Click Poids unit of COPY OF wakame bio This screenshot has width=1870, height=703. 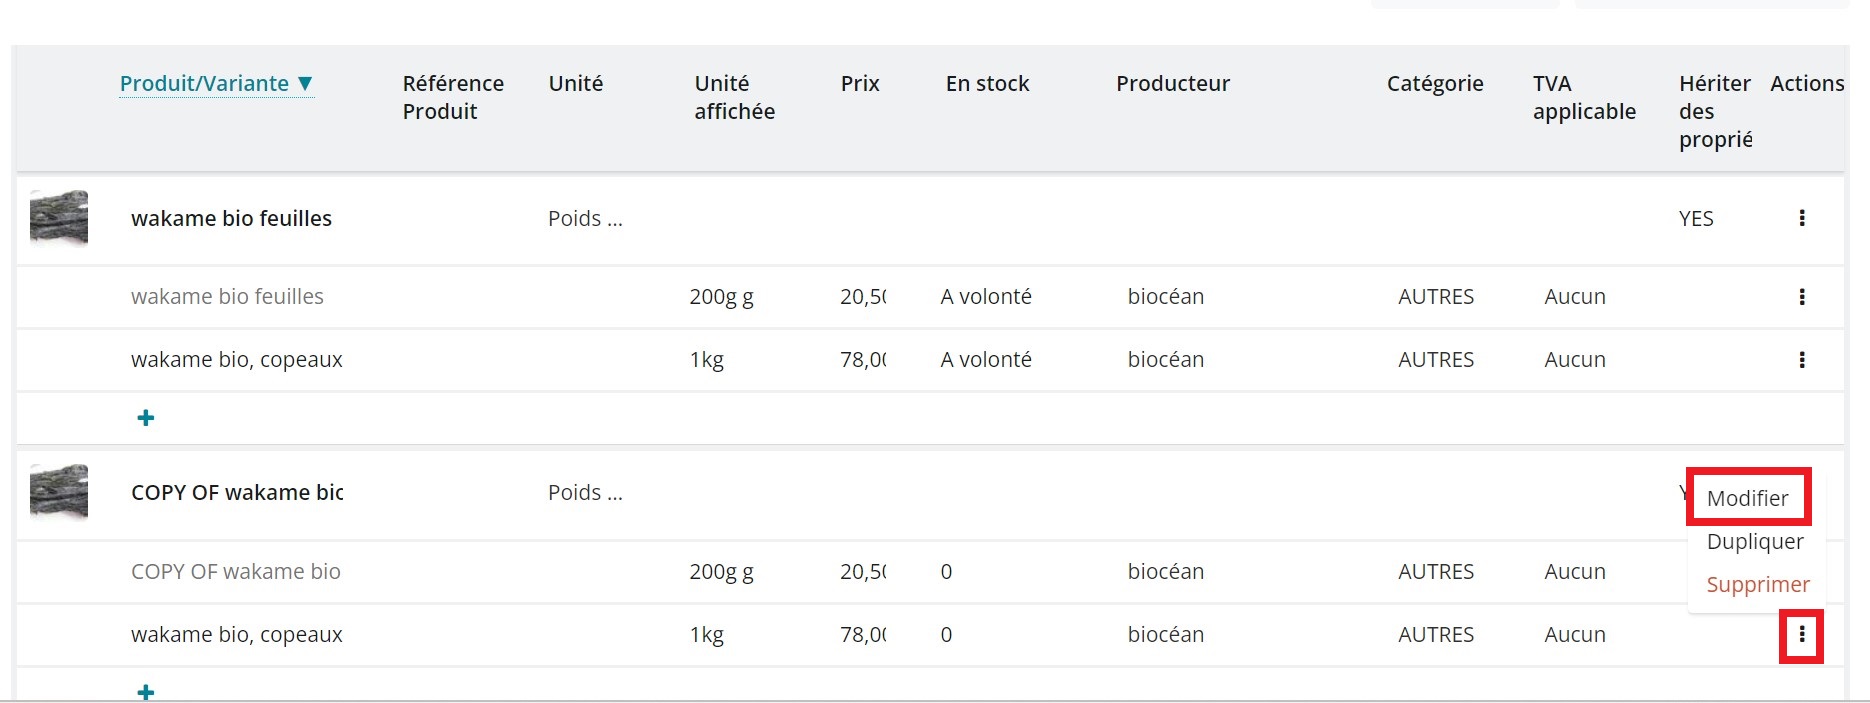click(585, 493)
